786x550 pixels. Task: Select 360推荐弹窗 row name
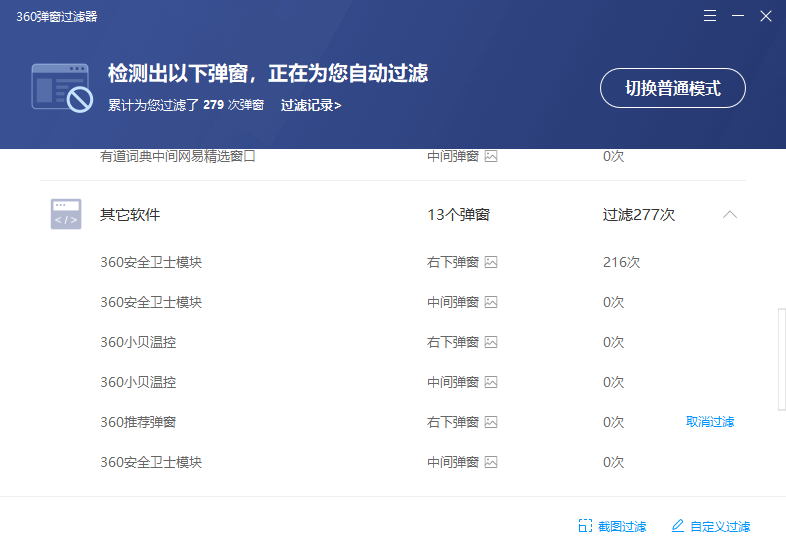(138, 422)
